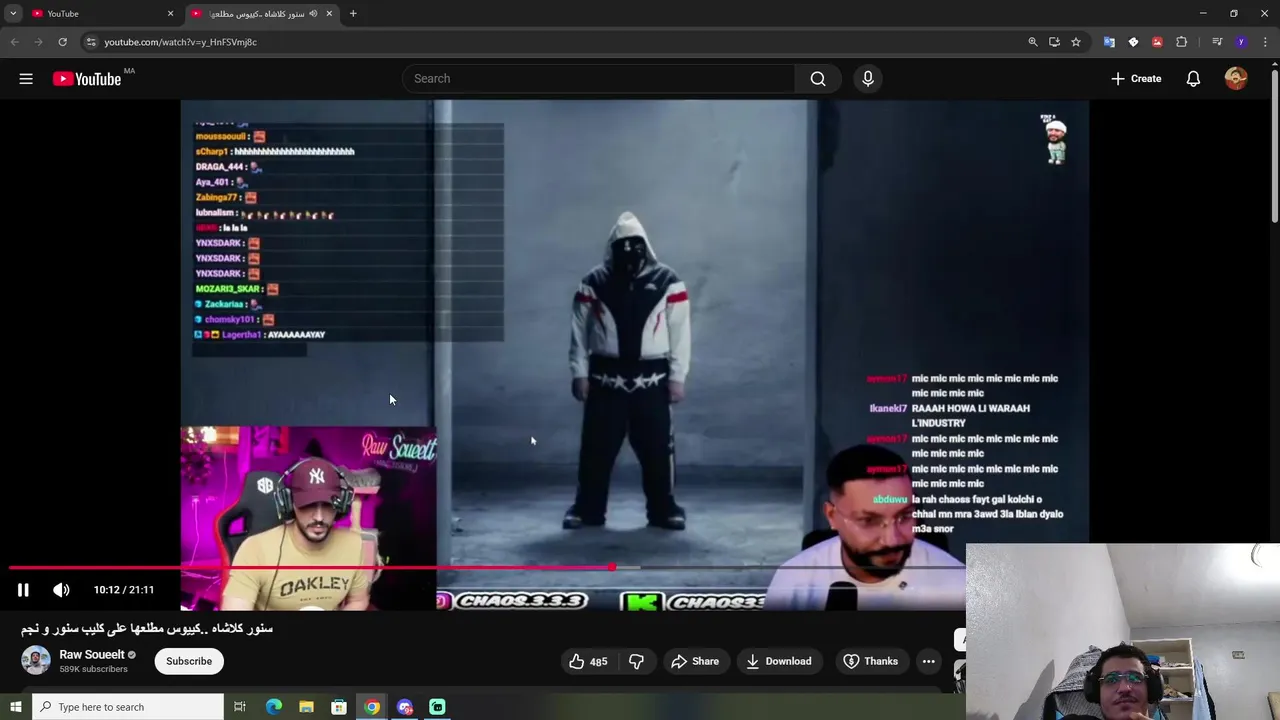Bookmark this page with star
The image size is (1280, 720).
click(x=1076, y=42)
